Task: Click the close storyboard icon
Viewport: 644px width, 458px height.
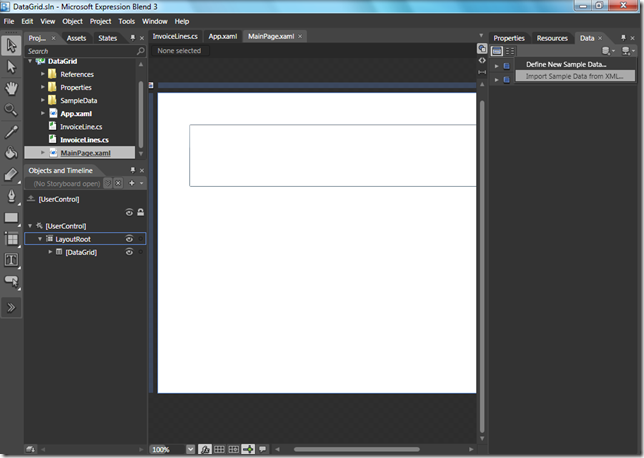Action: (x=118, y=183)
